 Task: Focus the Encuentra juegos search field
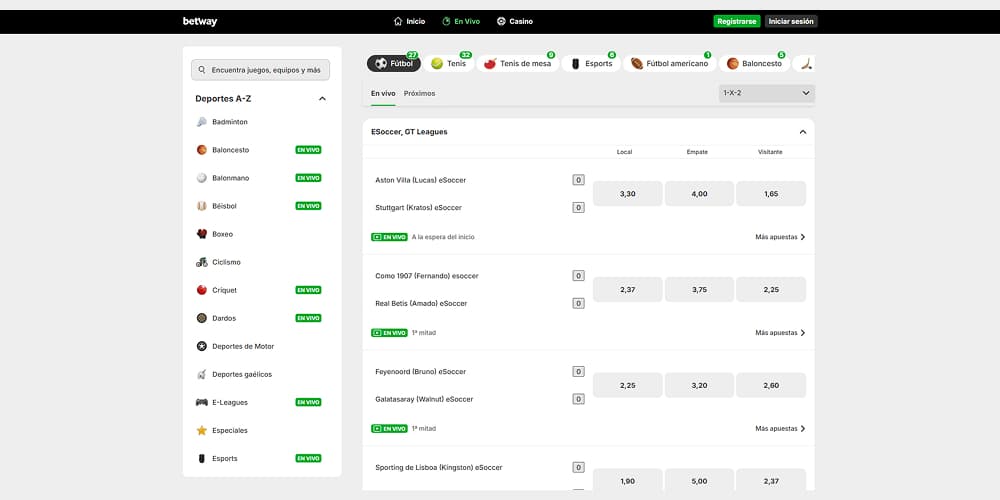click(x=260, y=70)
